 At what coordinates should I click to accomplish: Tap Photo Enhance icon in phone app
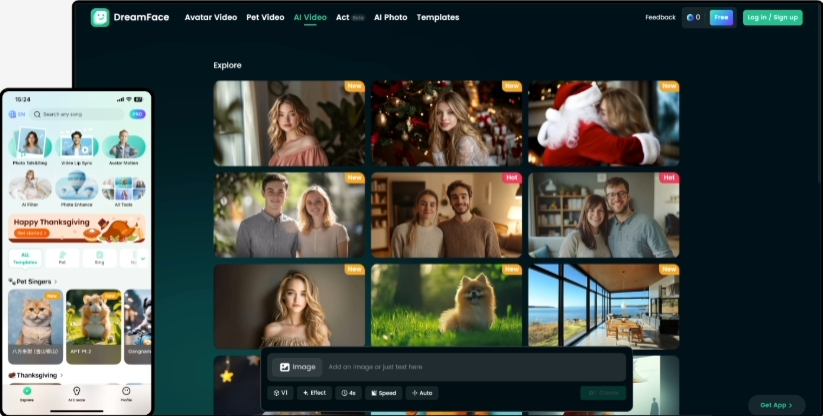(x=77, y=187)
